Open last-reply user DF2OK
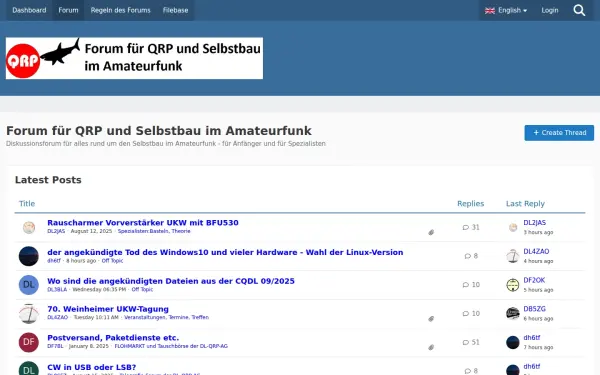This screenshot has width=600, height=375. [x=534, y=280]
